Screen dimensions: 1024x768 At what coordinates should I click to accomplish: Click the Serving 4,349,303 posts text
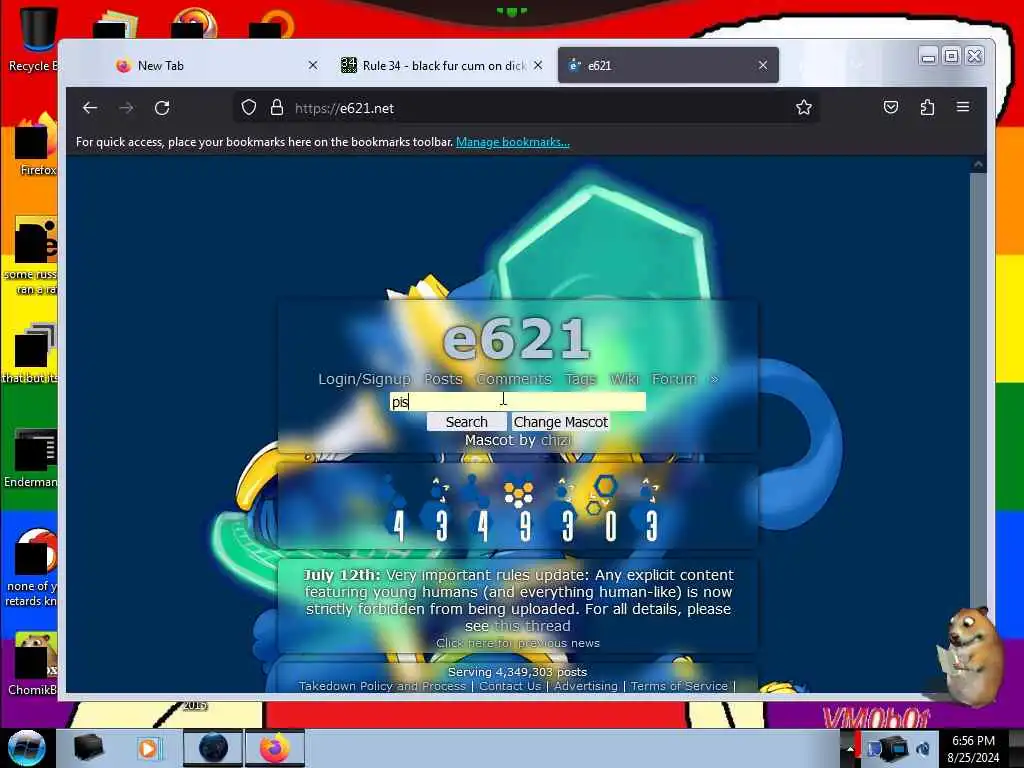coord(517,672)
